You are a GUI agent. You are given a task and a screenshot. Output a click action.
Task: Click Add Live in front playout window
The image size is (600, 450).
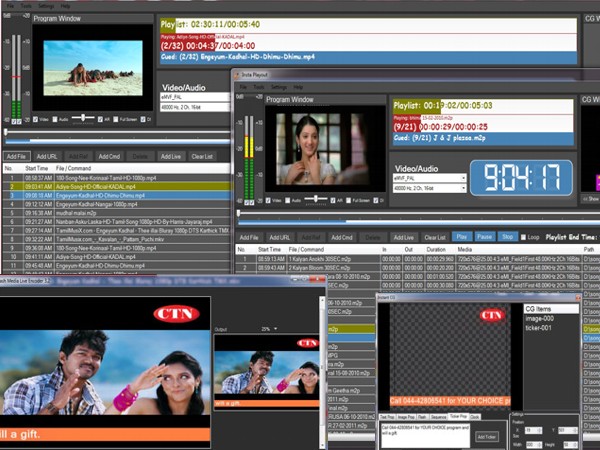pyautogui.click(x=404, y=238)
